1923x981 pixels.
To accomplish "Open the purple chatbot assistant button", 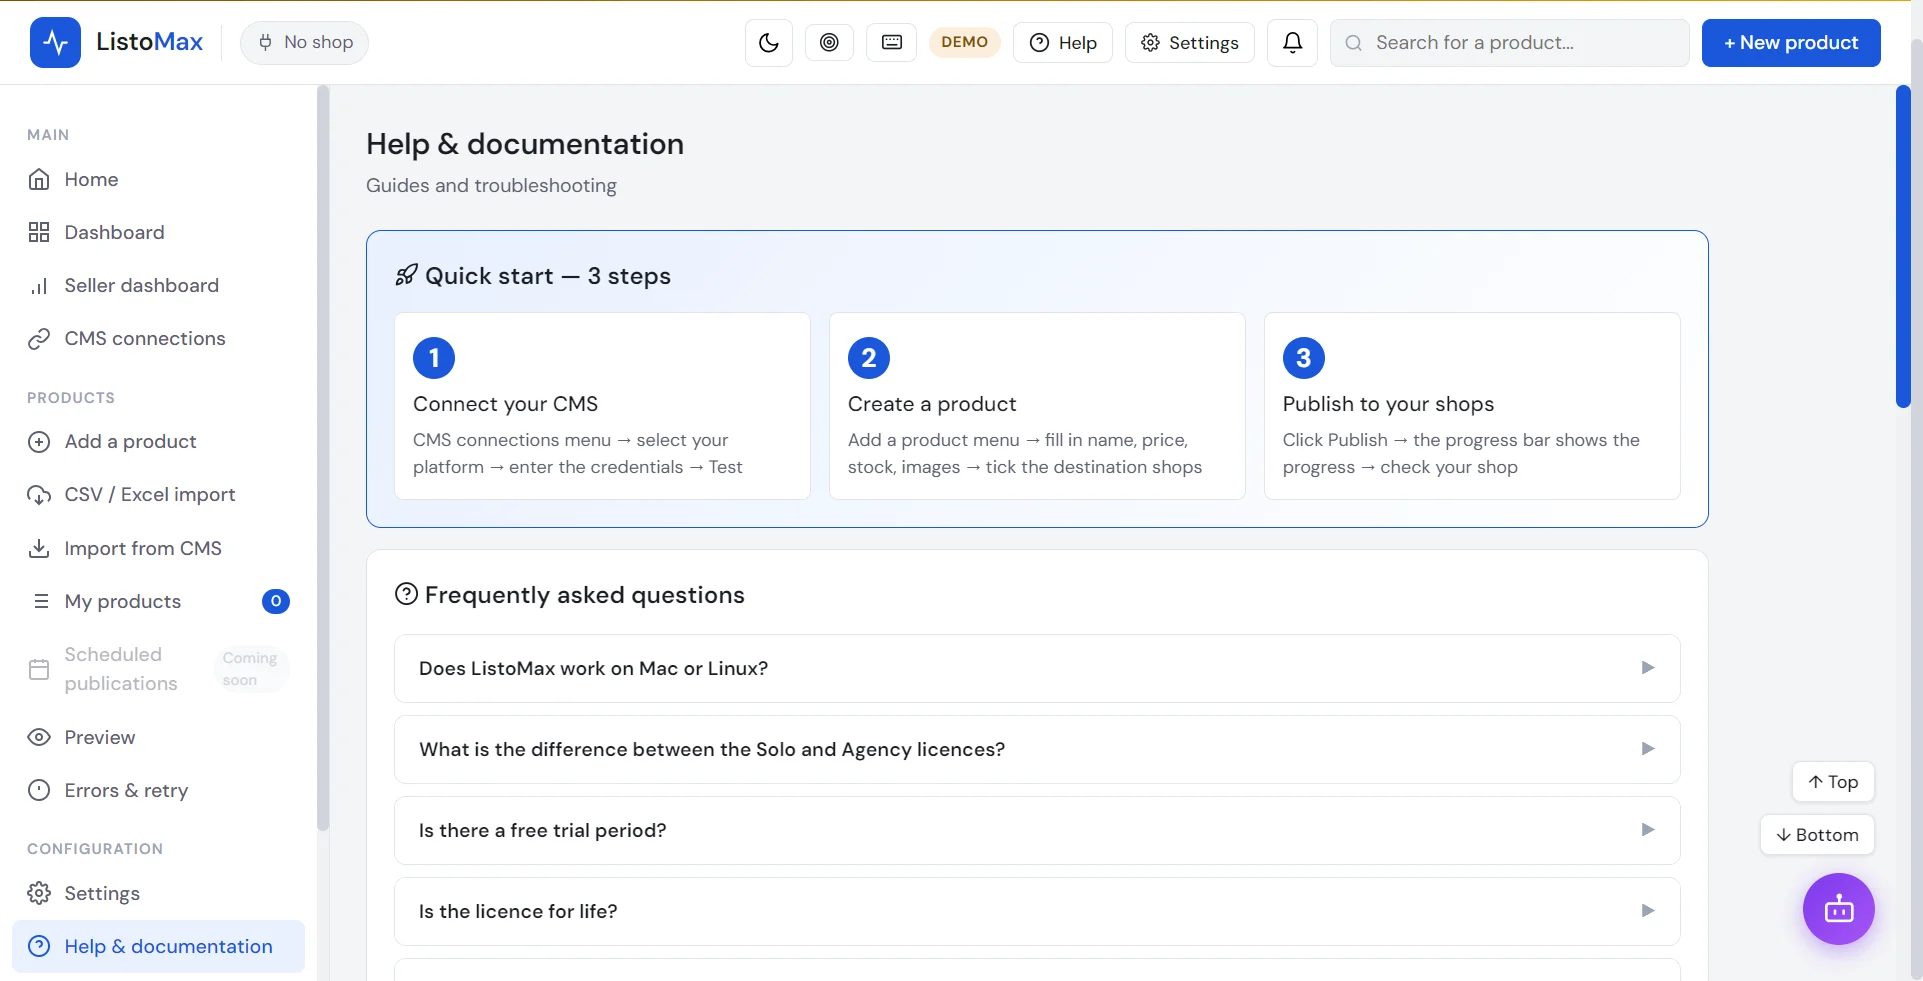I will coord(1838,909).
